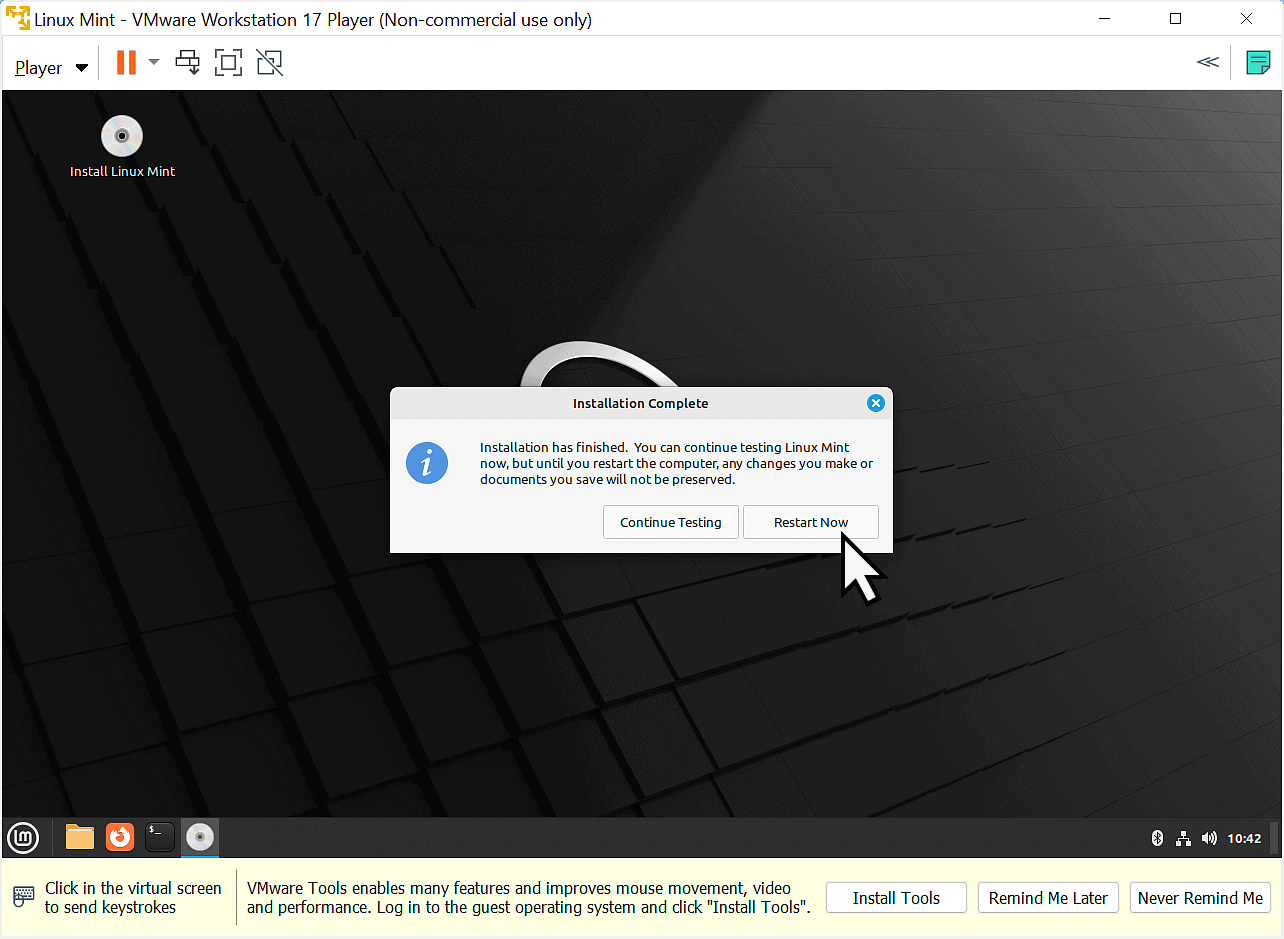Open the Bluetooth tray icon
Screen dimensions: 1284x939
pos(1158,838)
